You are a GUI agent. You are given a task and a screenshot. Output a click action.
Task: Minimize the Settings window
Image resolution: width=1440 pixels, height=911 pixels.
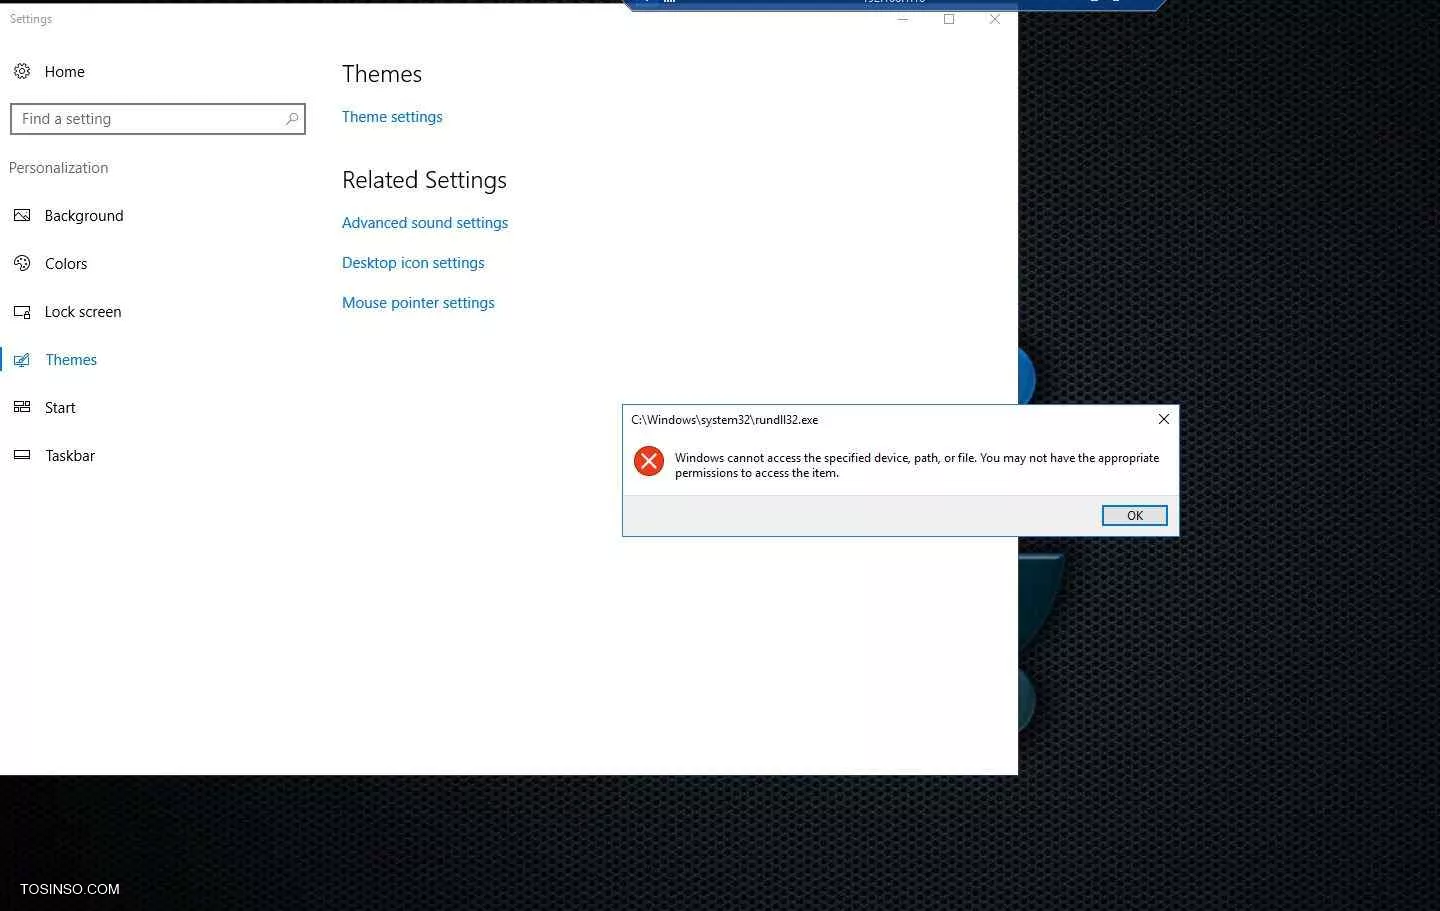pos(903,19)
